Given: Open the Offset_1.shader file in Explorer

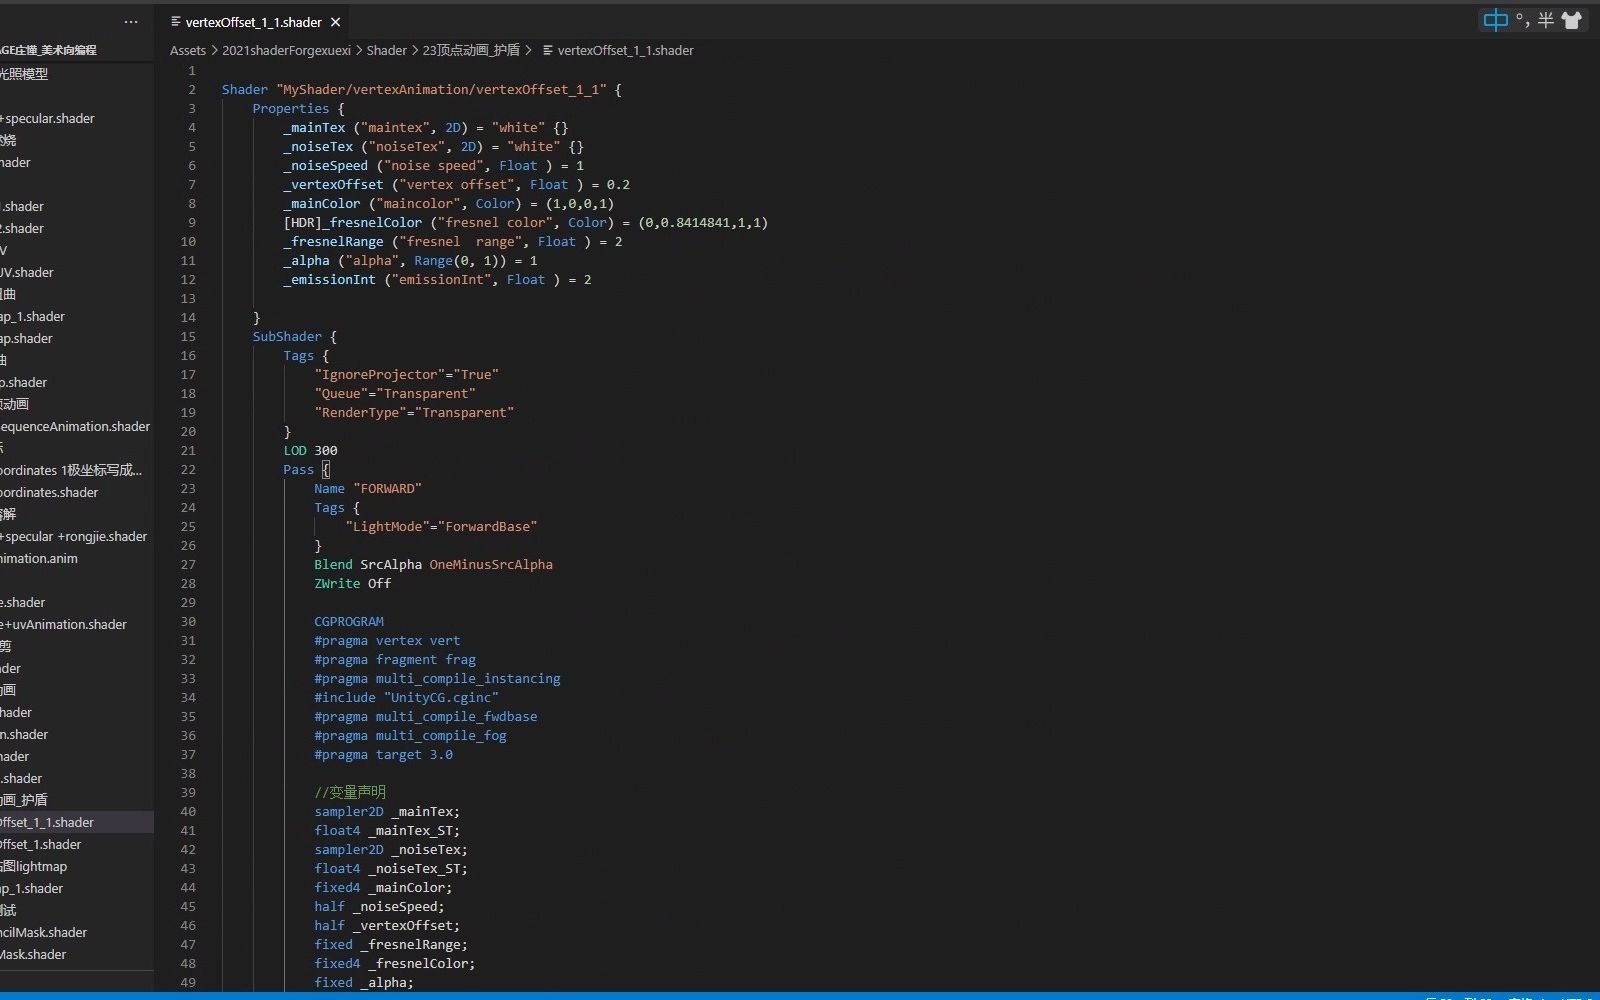Looking at the screenshot, I should click(41, 844).
